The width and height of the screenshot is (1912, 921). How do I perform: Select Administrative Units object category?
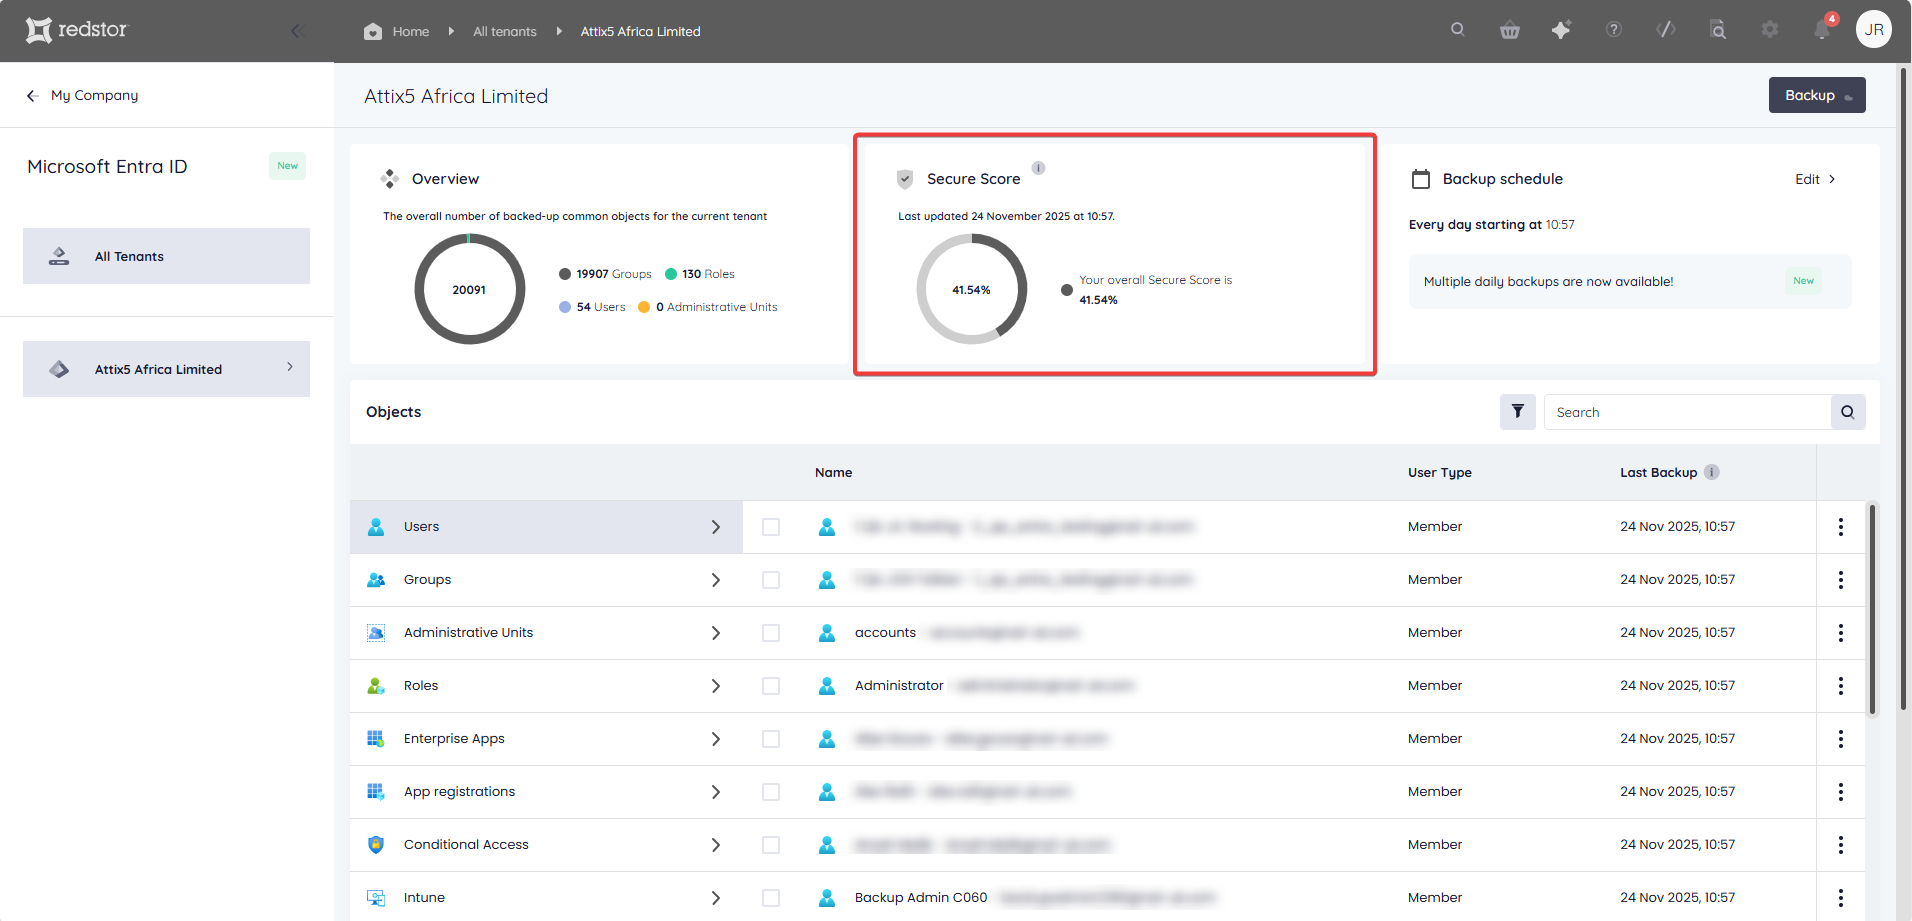click(546, 633)
